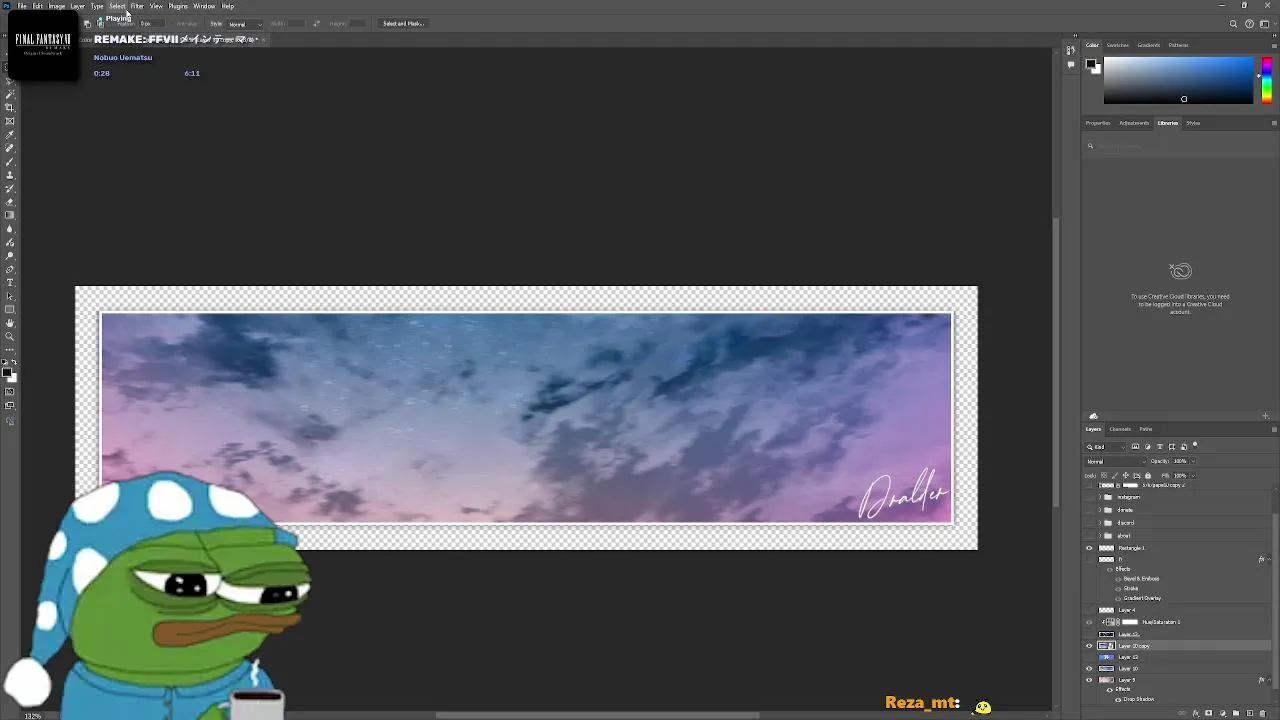Select the Hand tool
1280x720 pixels.
click(x=10, y=322)
